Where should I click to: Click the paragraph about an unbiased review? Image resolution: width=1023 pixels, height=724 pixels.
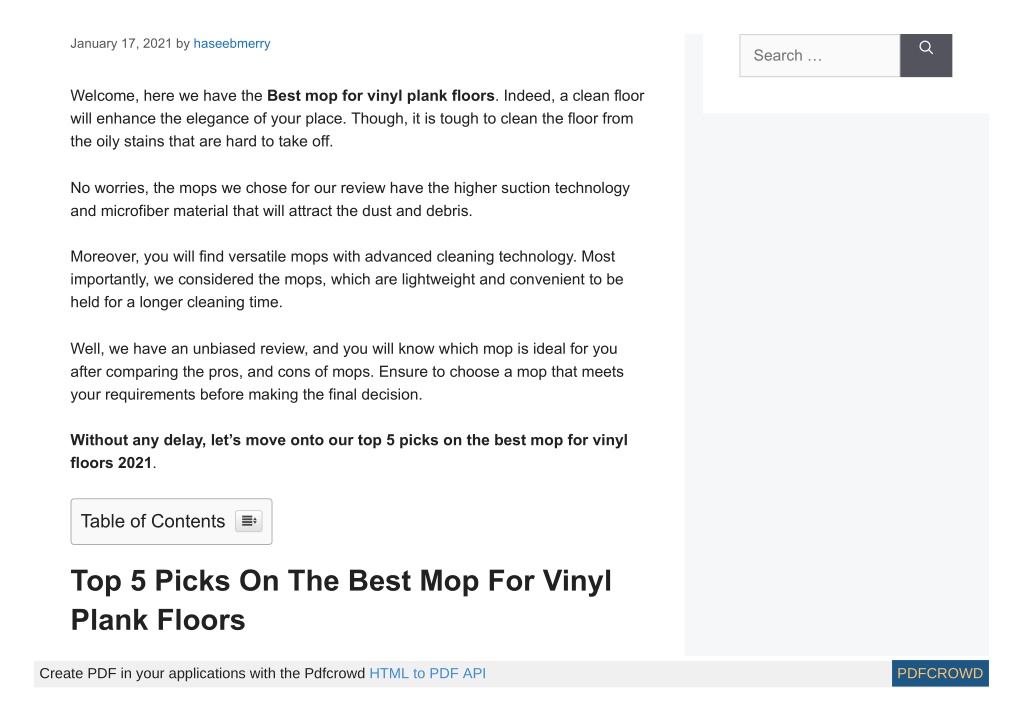tap(346, 371)
